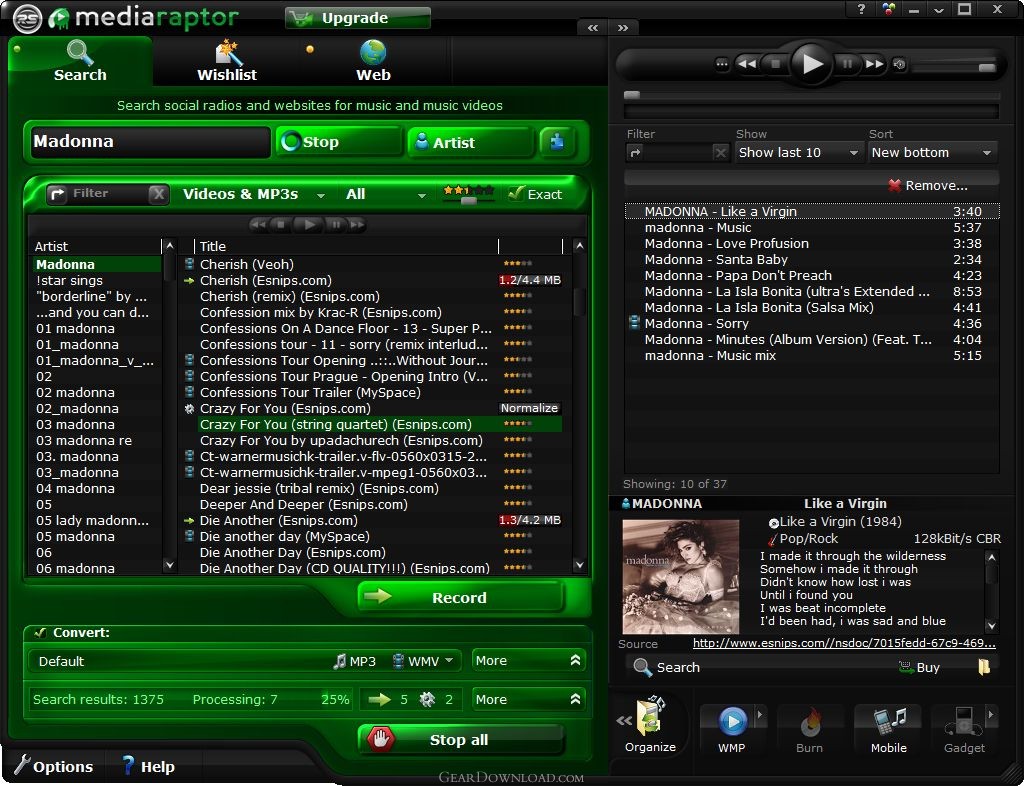Expand the Convert More options

528,661
